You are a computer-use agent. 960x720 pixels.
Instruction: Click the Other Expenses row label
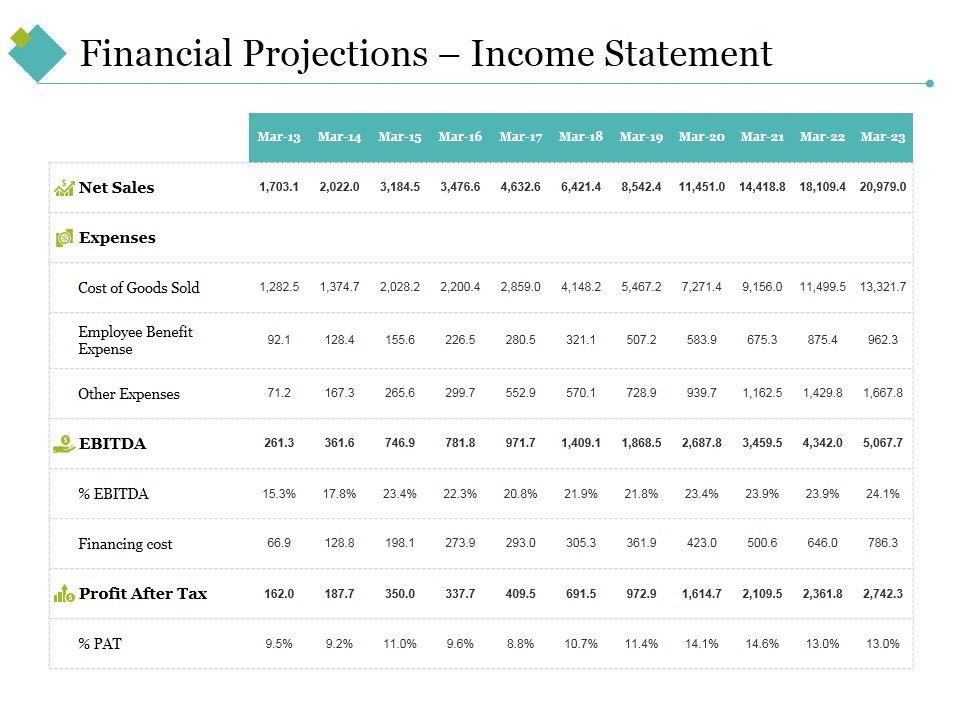tap(129, 394)
